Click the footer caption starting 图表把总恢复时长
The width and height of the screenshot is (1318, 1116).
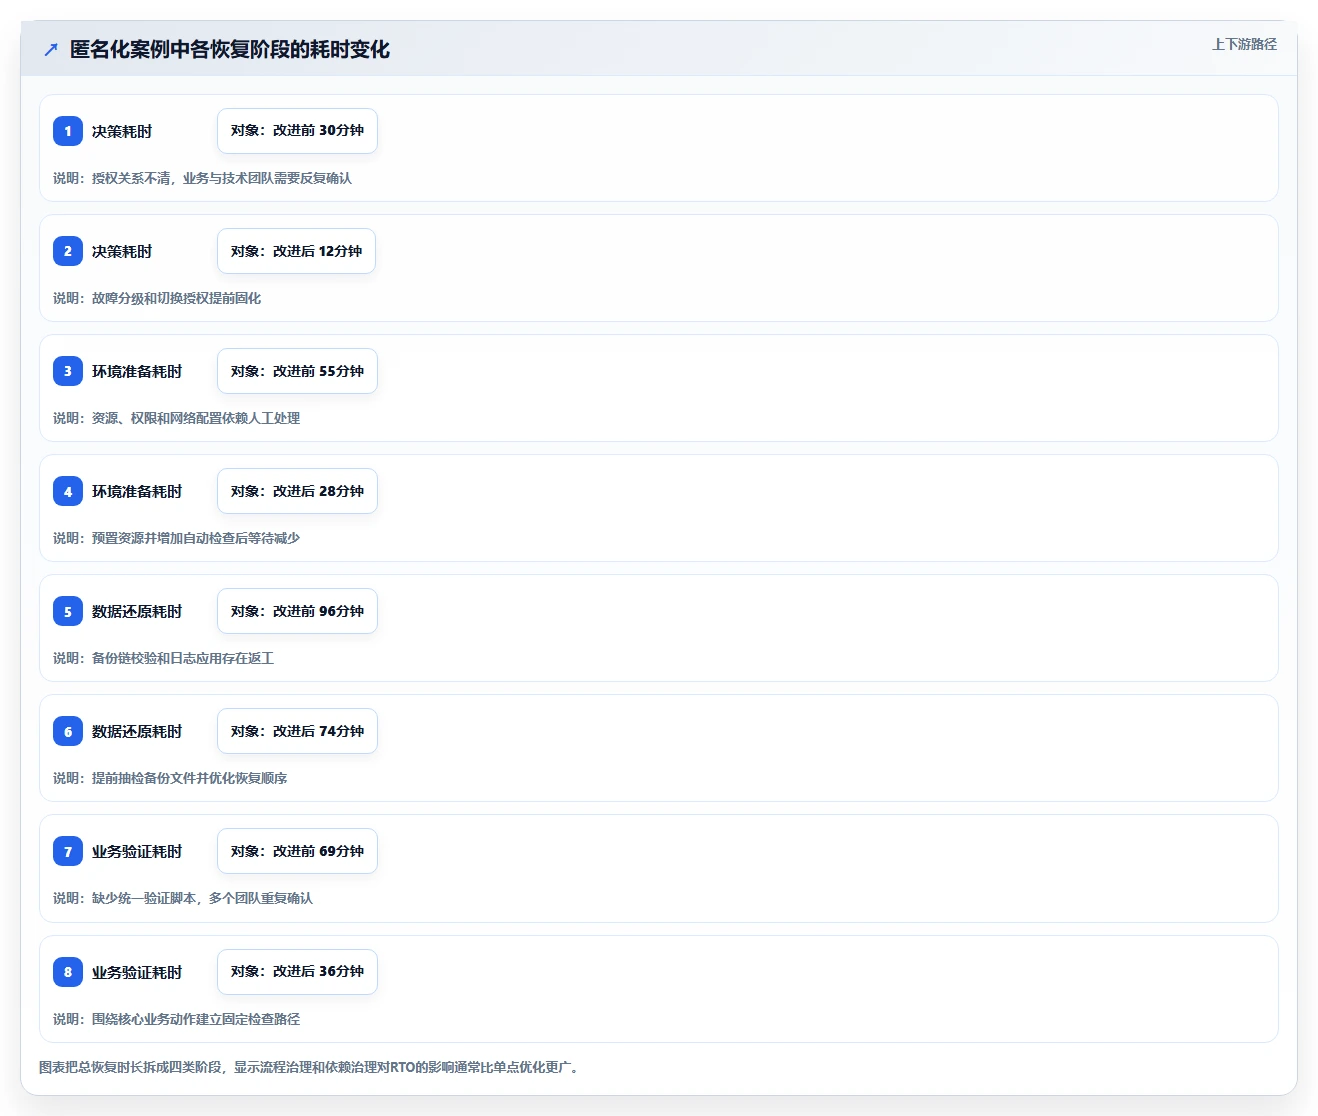tap(311, 1067)
